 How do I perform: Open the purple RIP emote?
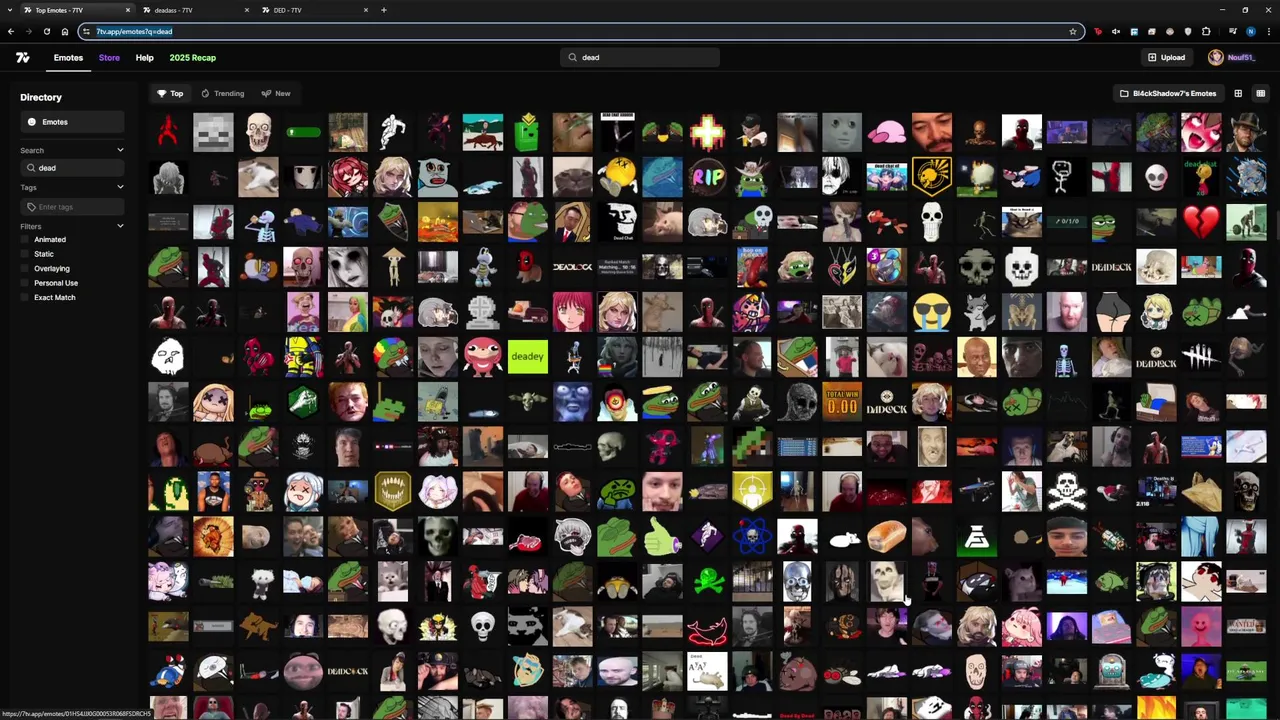pos(707,177)
